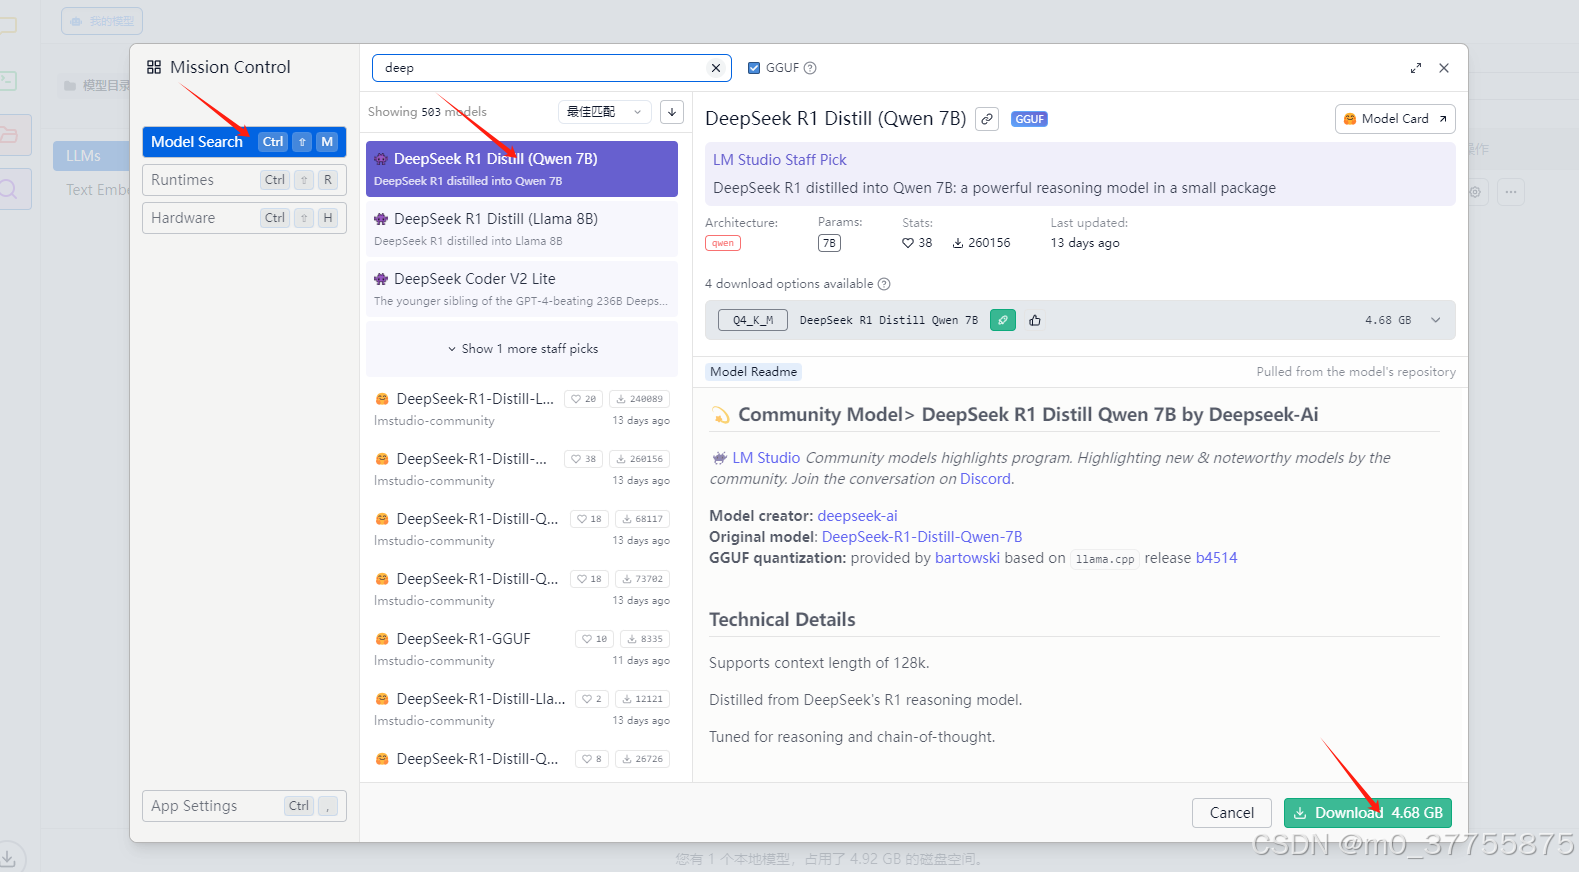Expand the download options chevron

[1436, 320]
